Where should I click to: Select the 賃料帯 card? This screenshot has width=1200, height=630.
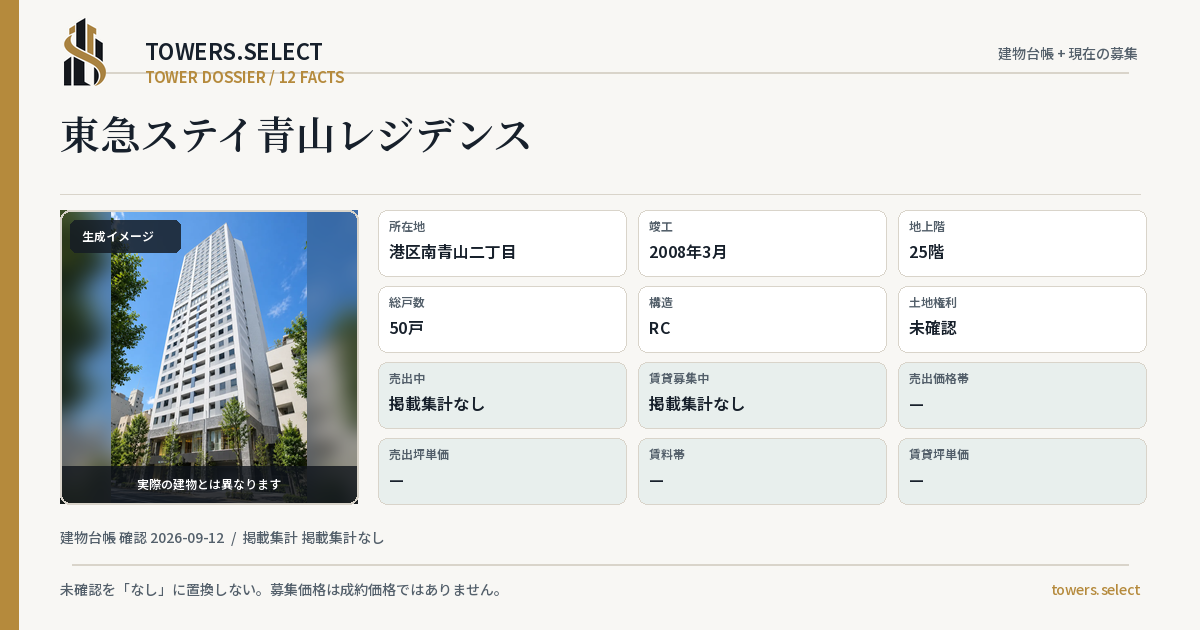[x=762, y=471]
